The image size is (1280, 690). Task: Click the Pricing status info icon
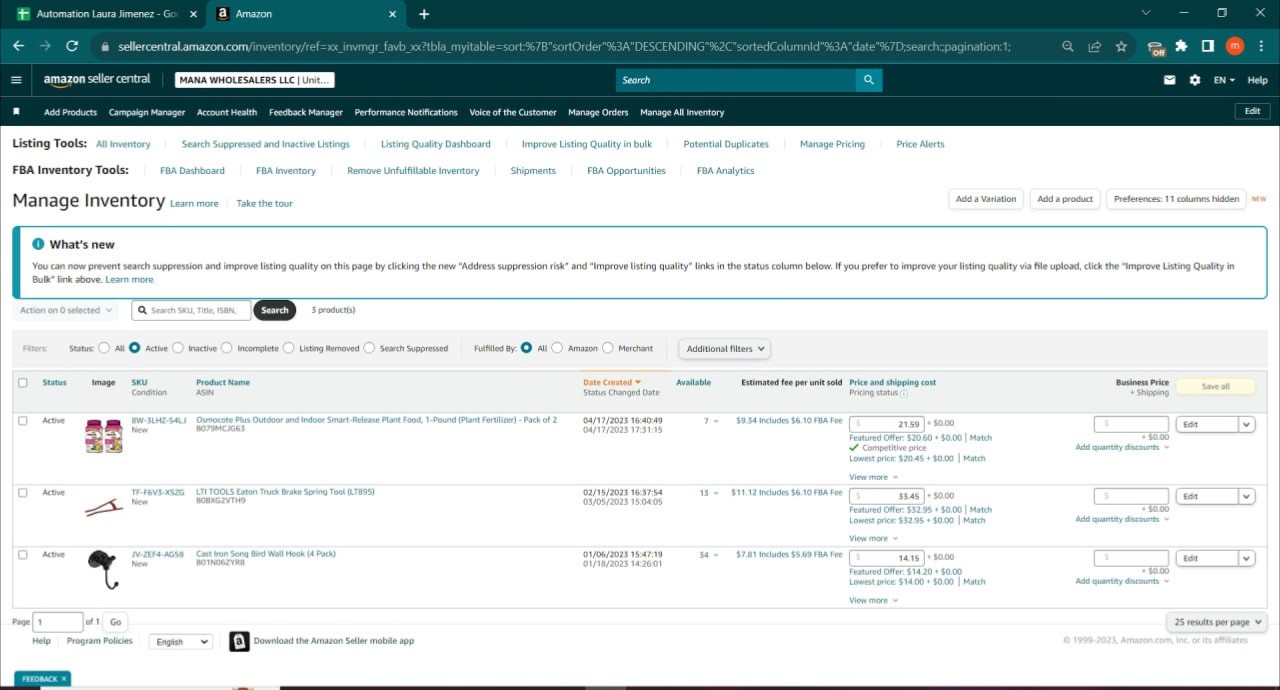click(904, 394)
